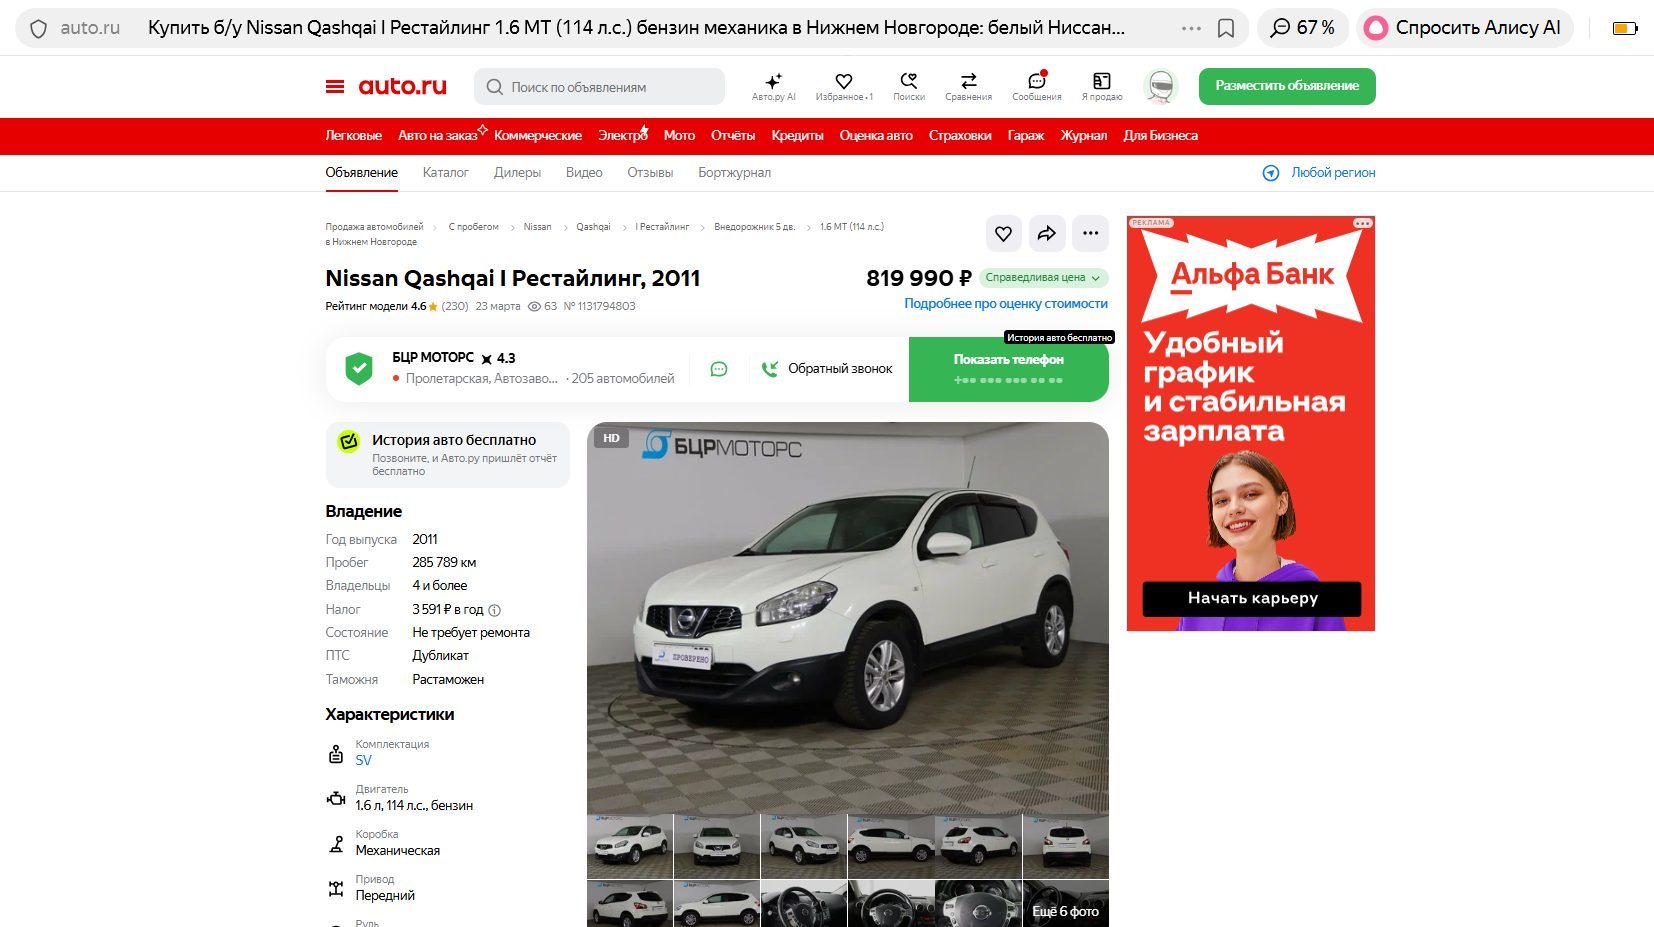Switch to the Бортжурнал tab
This screenshot has height=927, width=1654.
[734, 173]
